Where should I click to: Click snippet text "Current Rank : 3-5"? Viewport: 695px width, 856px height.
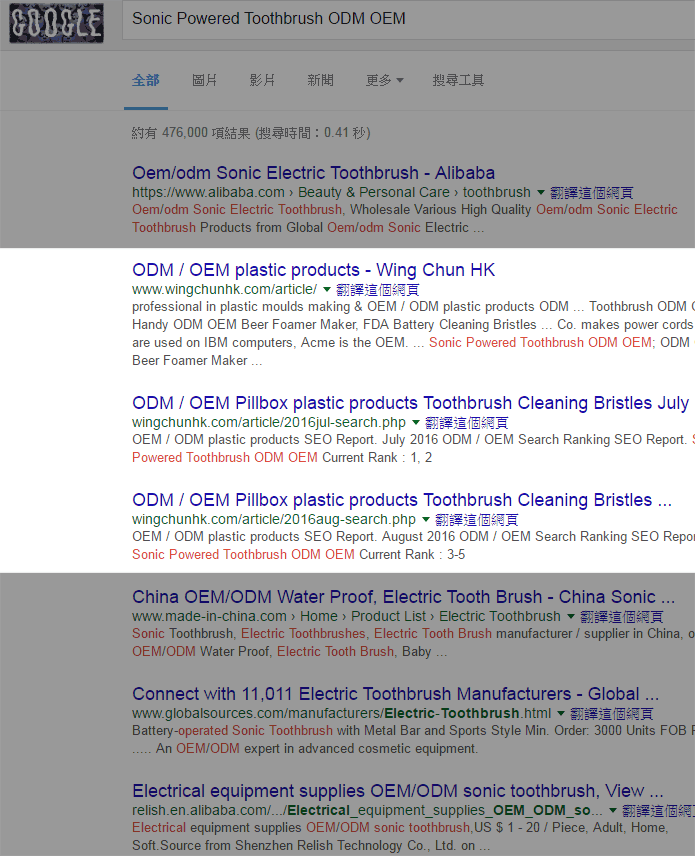tap(412, 555)
